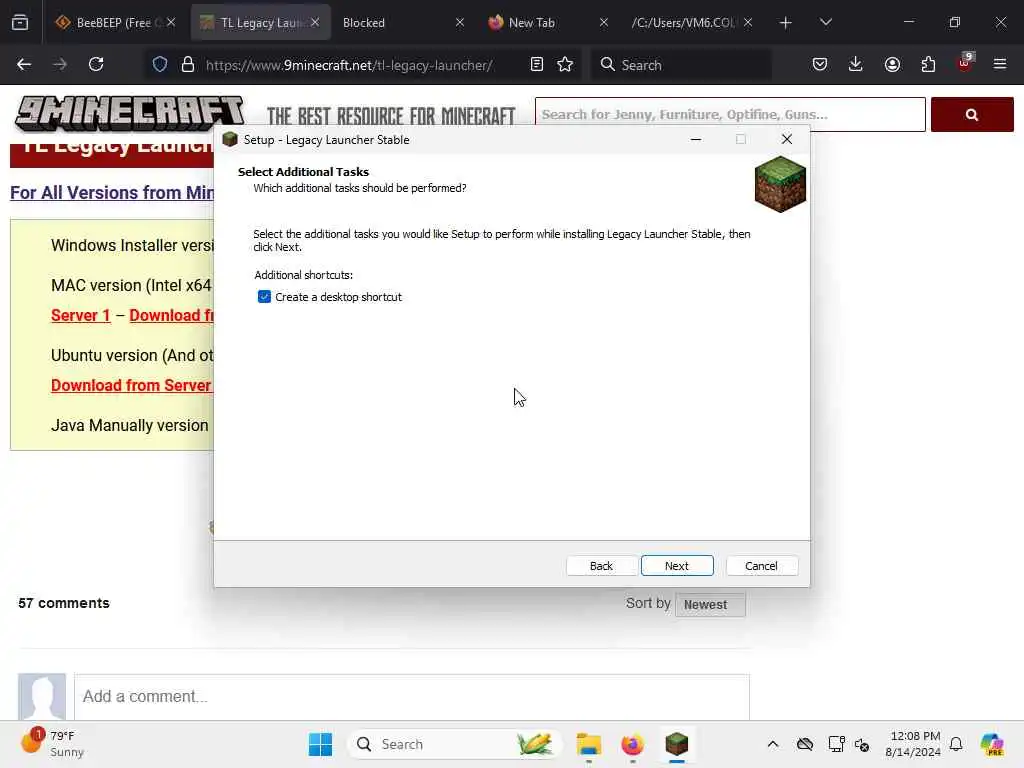Click Legacy Launcher taskbar icon

coord(677,744)
